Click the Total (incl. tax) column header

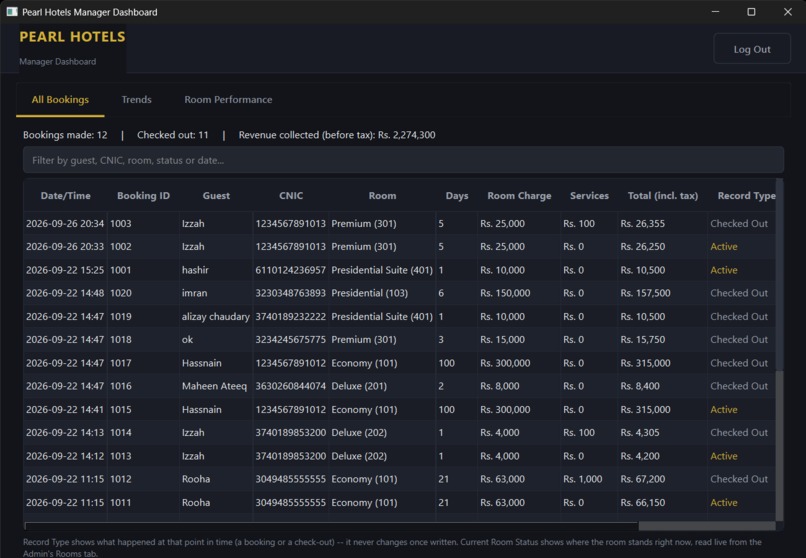663,196
